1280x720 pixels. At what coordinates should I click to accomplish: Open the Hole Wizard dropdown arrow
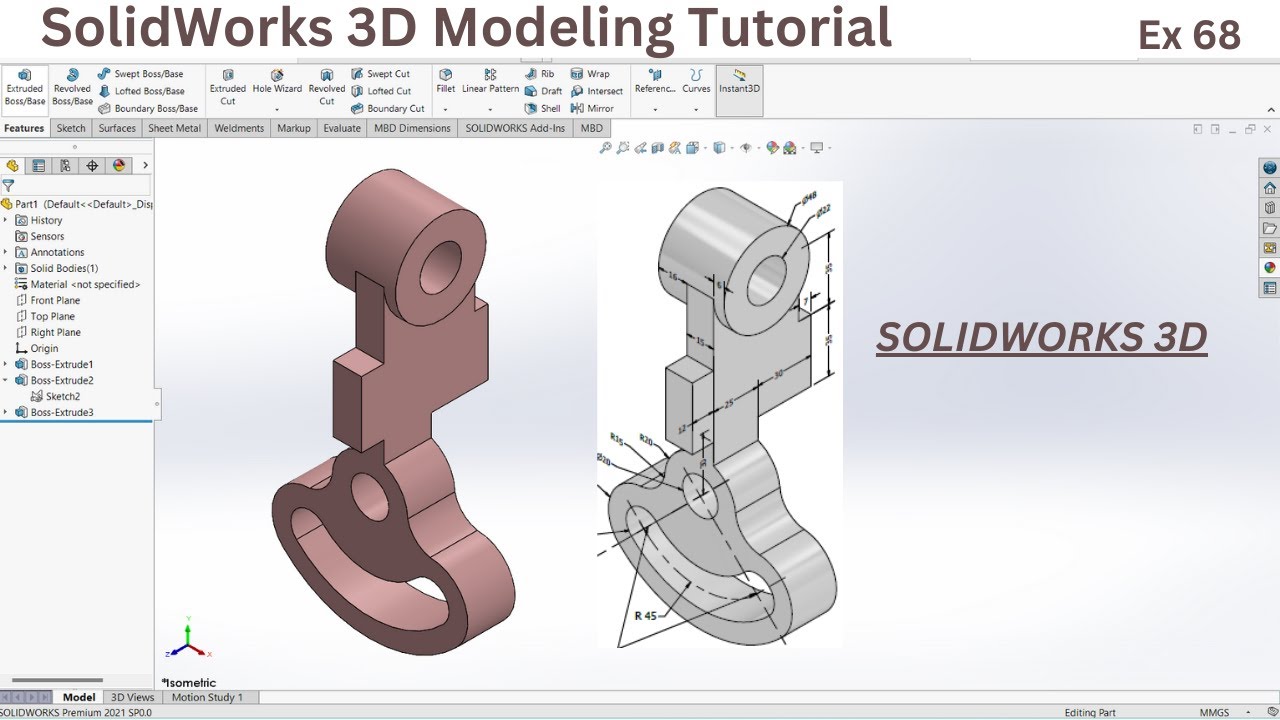tap(277, 108)
